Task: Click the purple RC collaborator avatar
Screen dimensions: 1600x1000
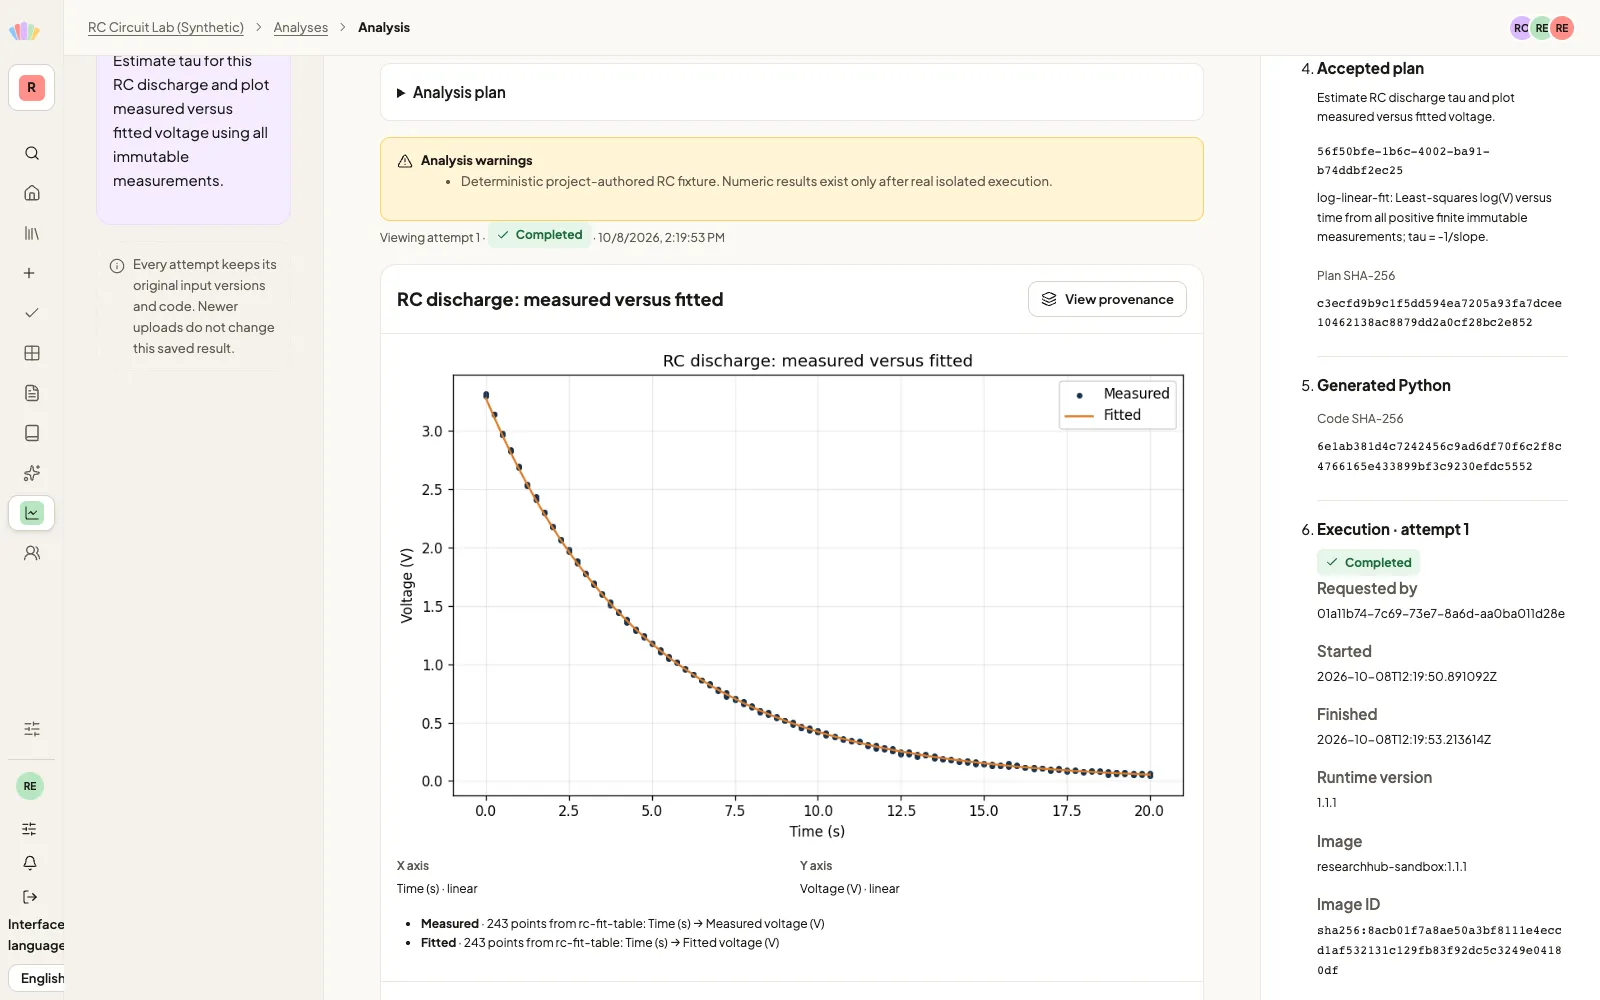Action: coord(1521,28)
